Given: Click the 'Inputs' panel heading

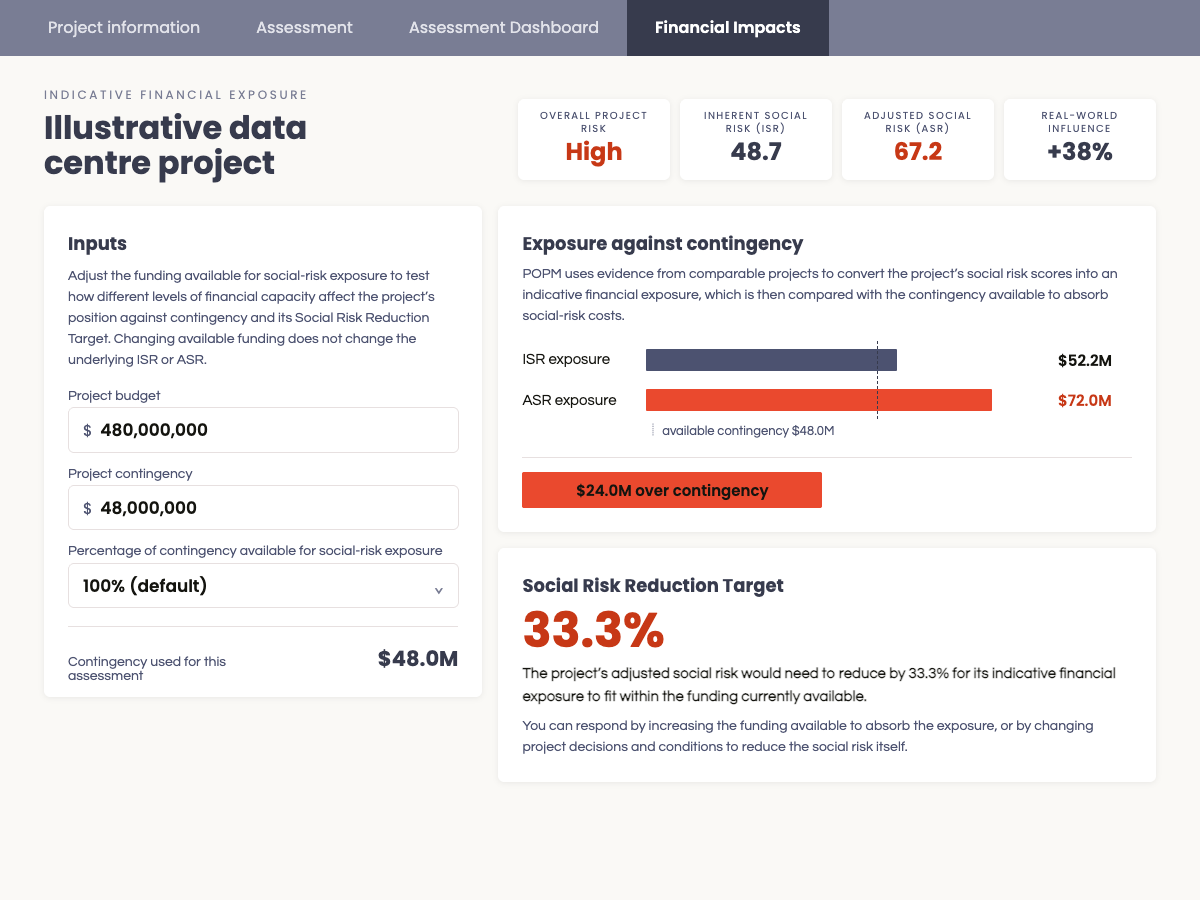Looking at the screenshot, I should [97, 244].
